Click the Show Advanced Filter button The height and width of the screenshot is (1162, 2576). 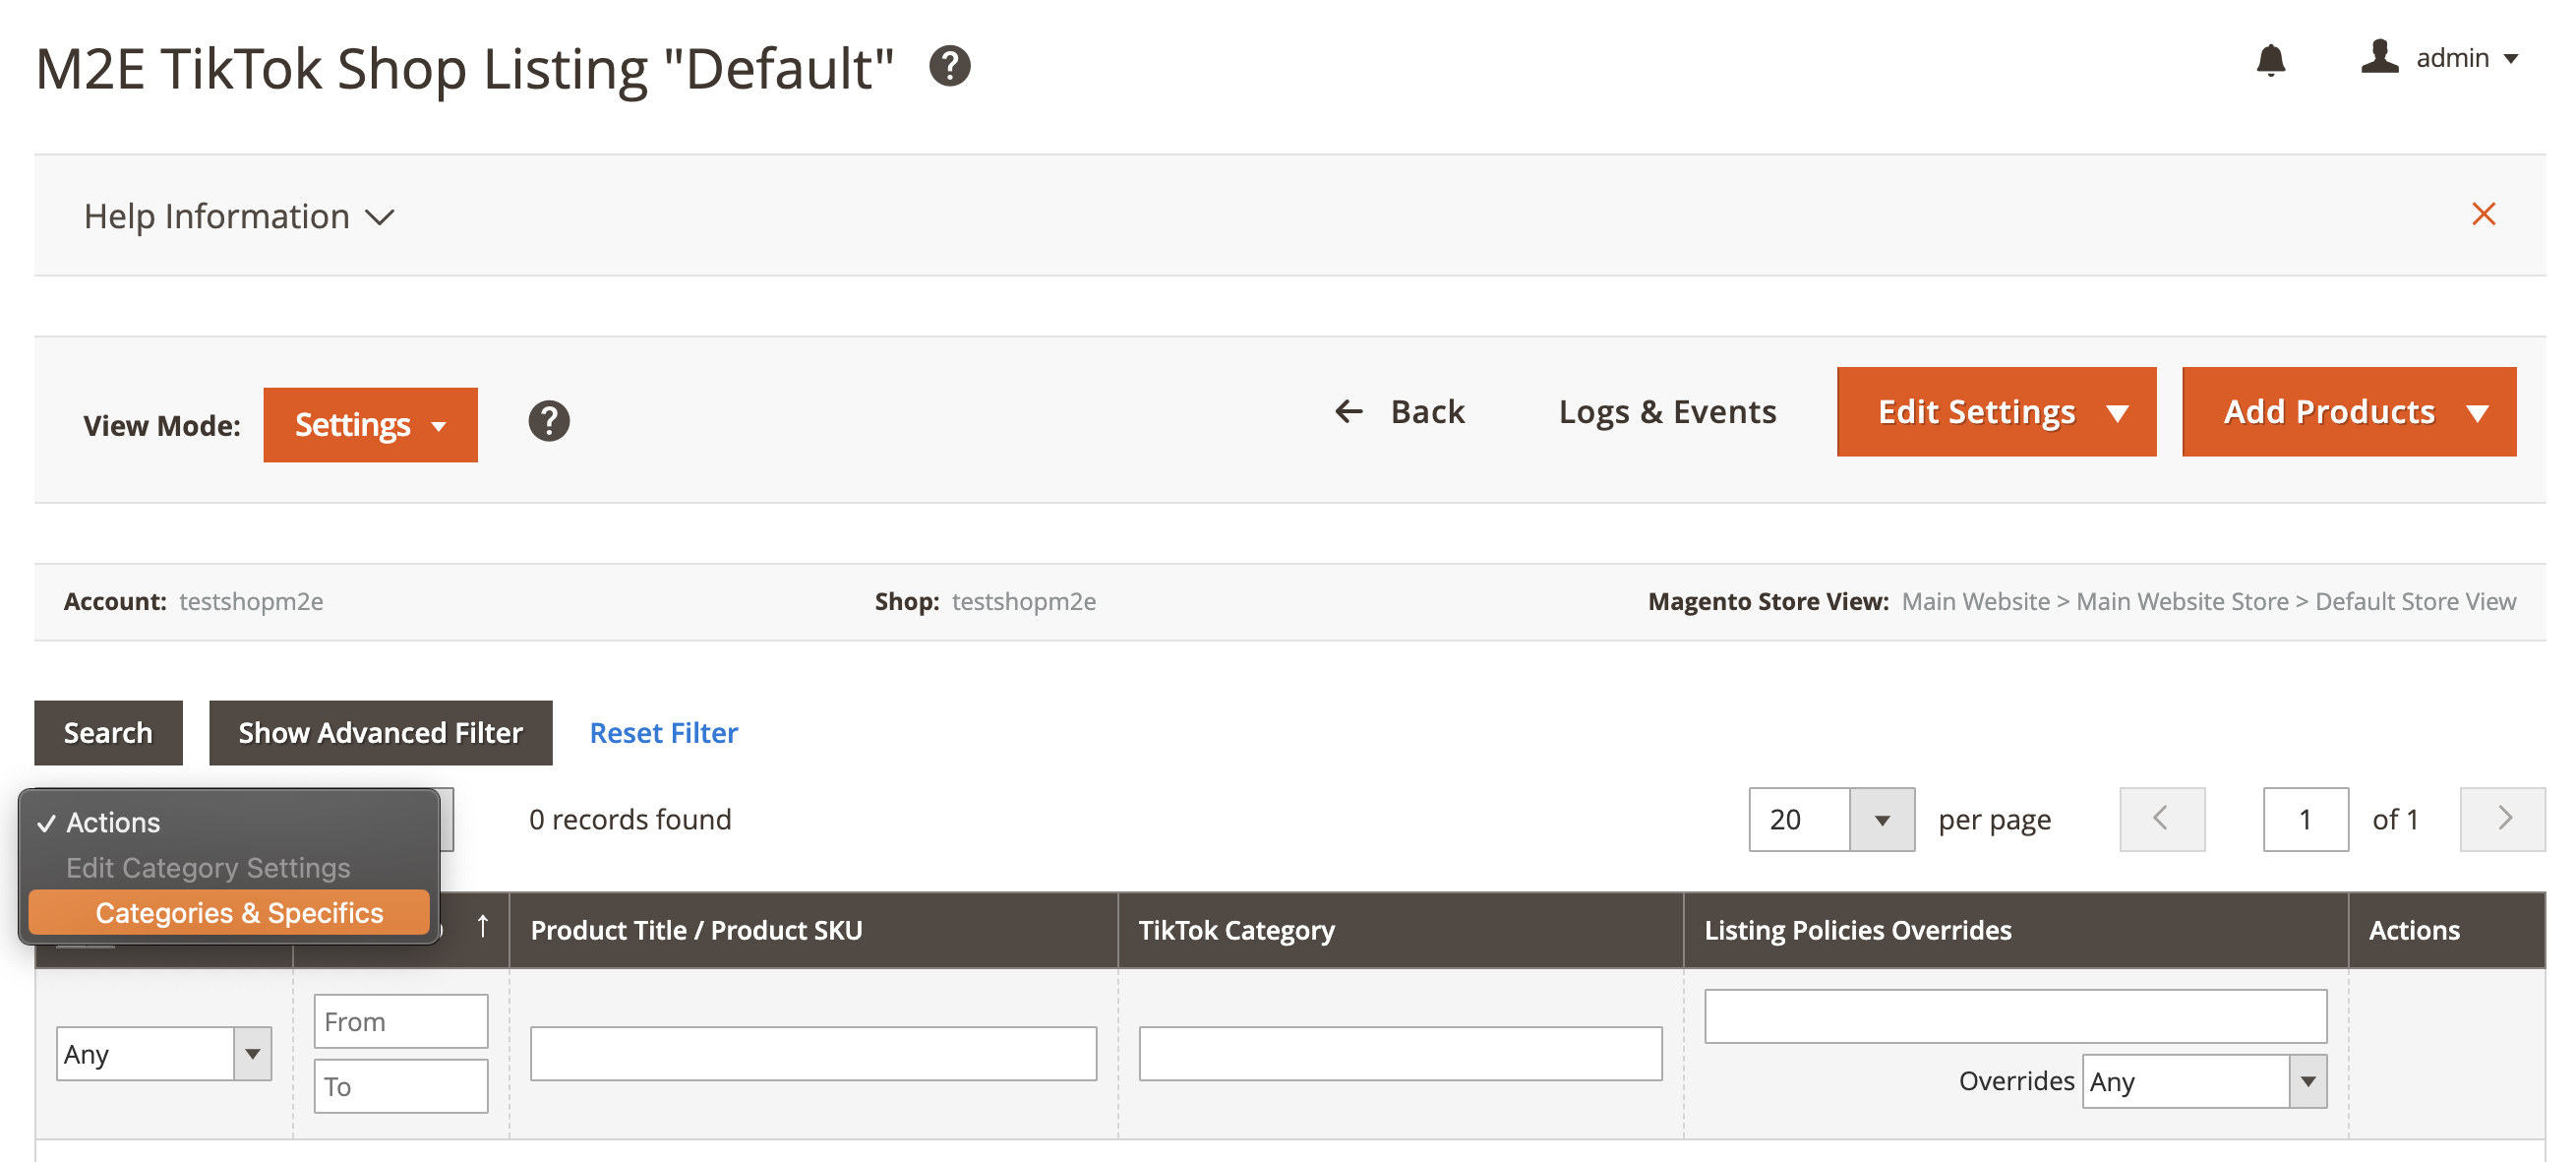[x=380, y=733]
